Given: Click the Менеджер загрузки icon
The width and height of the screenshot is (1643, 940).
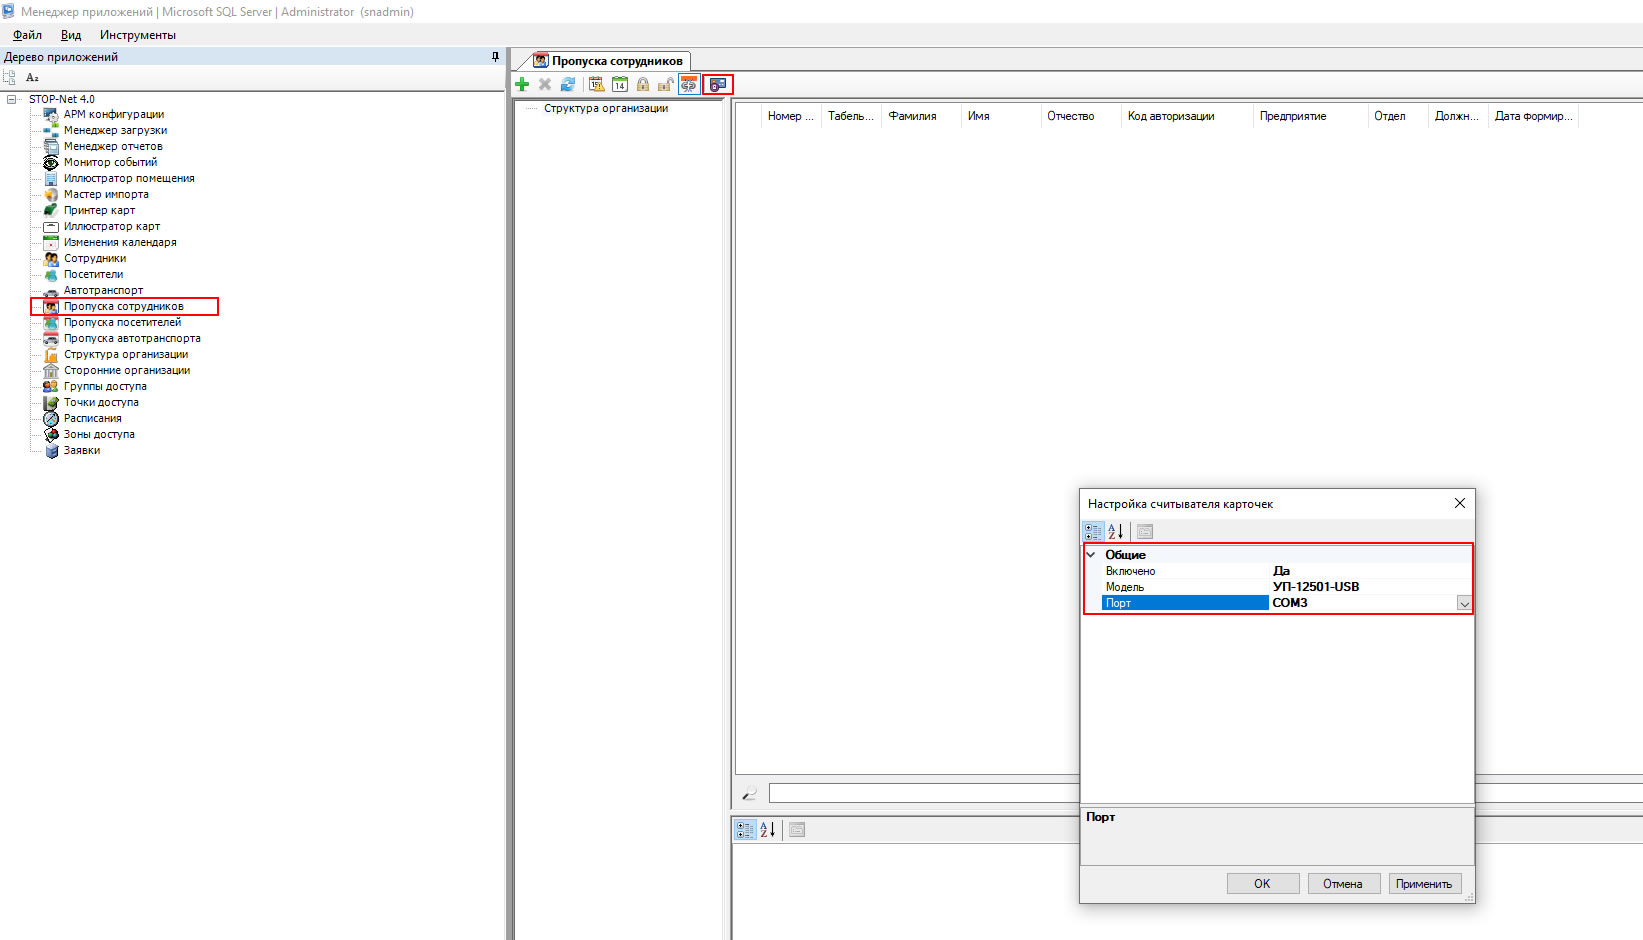Looking at the screenshot, I should [51, 130].
